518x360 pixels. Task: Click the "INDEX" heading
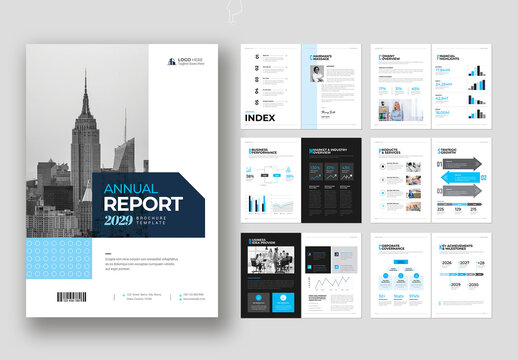click(x=260, y=118)
